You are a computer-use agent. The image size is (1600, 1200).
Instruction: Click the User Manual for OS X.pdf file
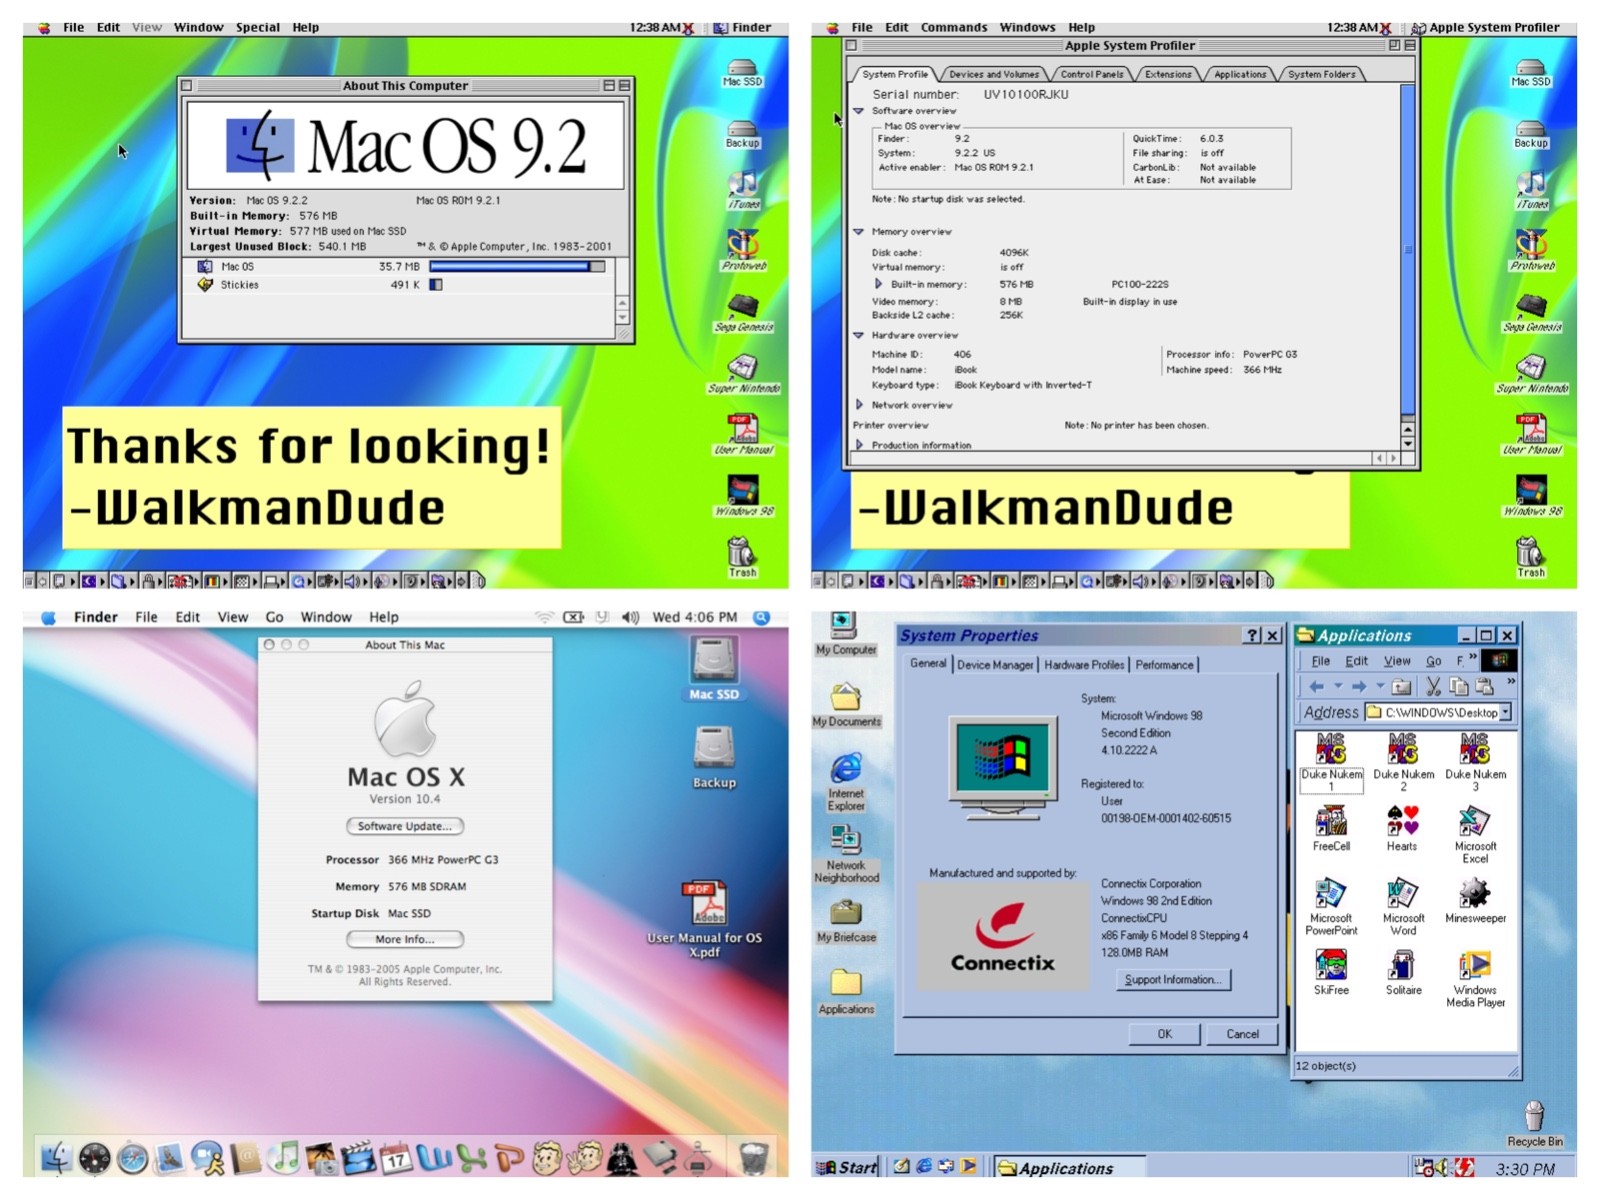[x=703, y=906]
